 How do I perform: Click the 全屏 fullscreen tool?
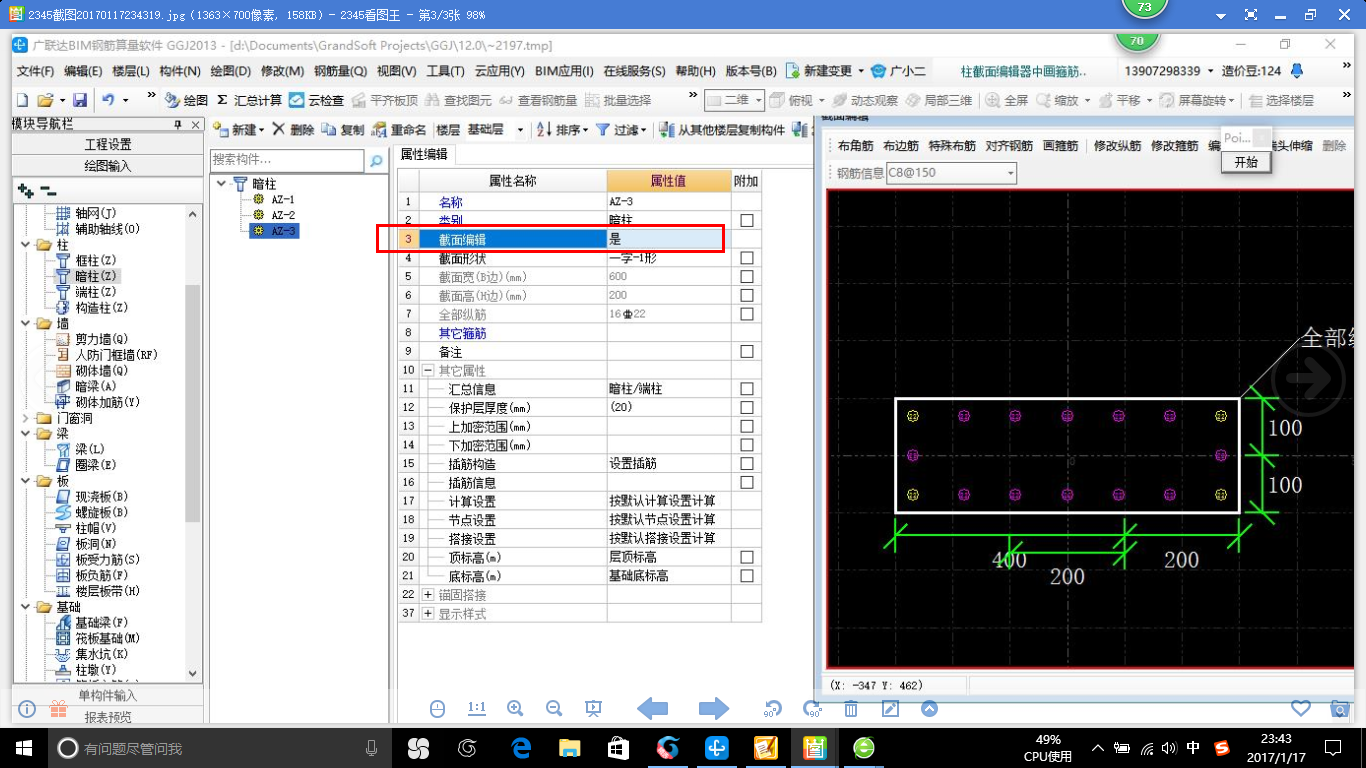click(1007, 100)
